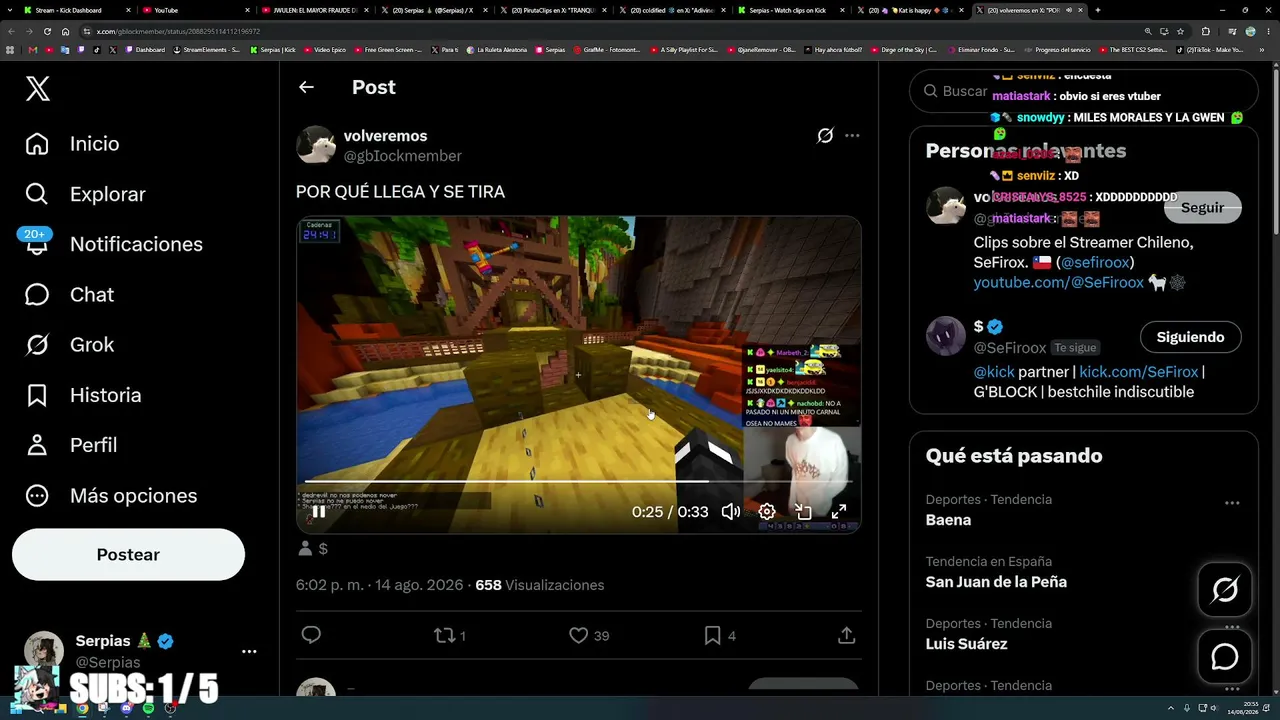This screenshot has height=720, width=1280.
Task: Open a new browser tab
Action: coord(1098,10)
